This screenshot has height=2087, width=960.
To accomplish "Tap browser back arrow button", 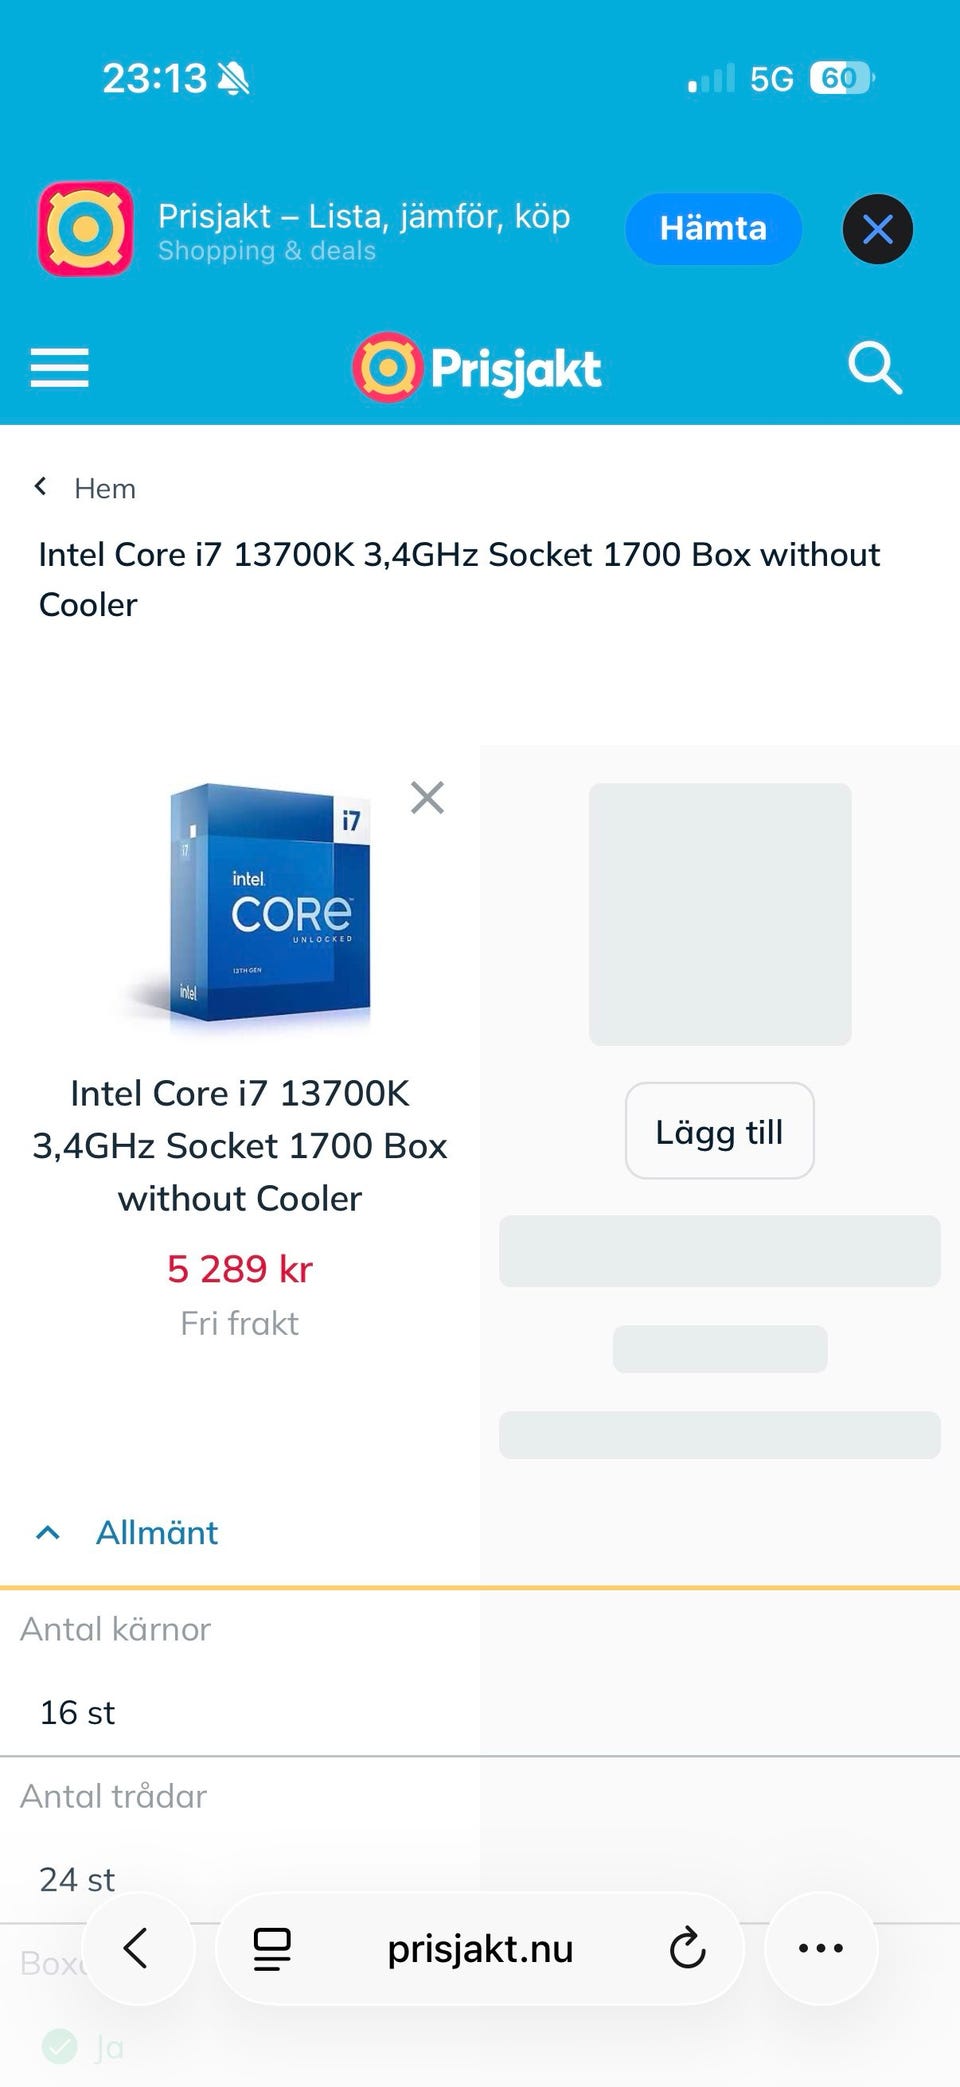I will 136,1948.
